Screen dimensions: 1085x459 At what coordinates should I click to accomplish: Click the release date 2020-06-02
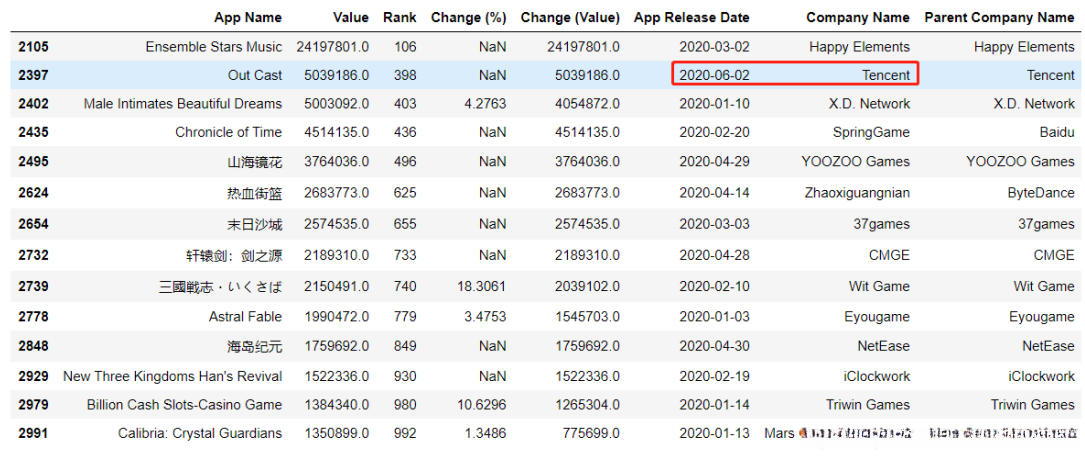point(714,75)
